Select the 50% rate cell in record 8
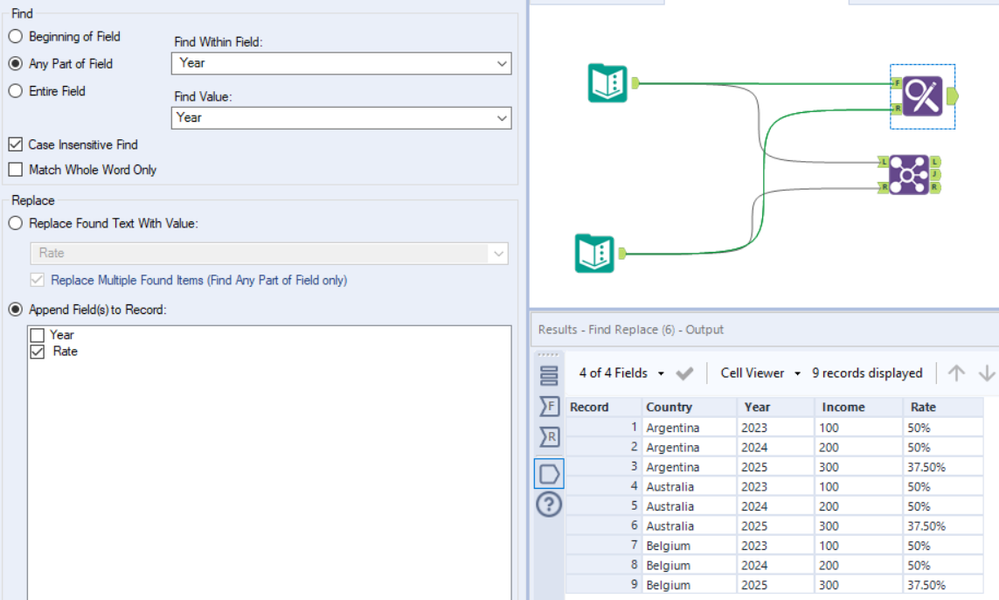 pyautogui.click(x=943, y=565)
